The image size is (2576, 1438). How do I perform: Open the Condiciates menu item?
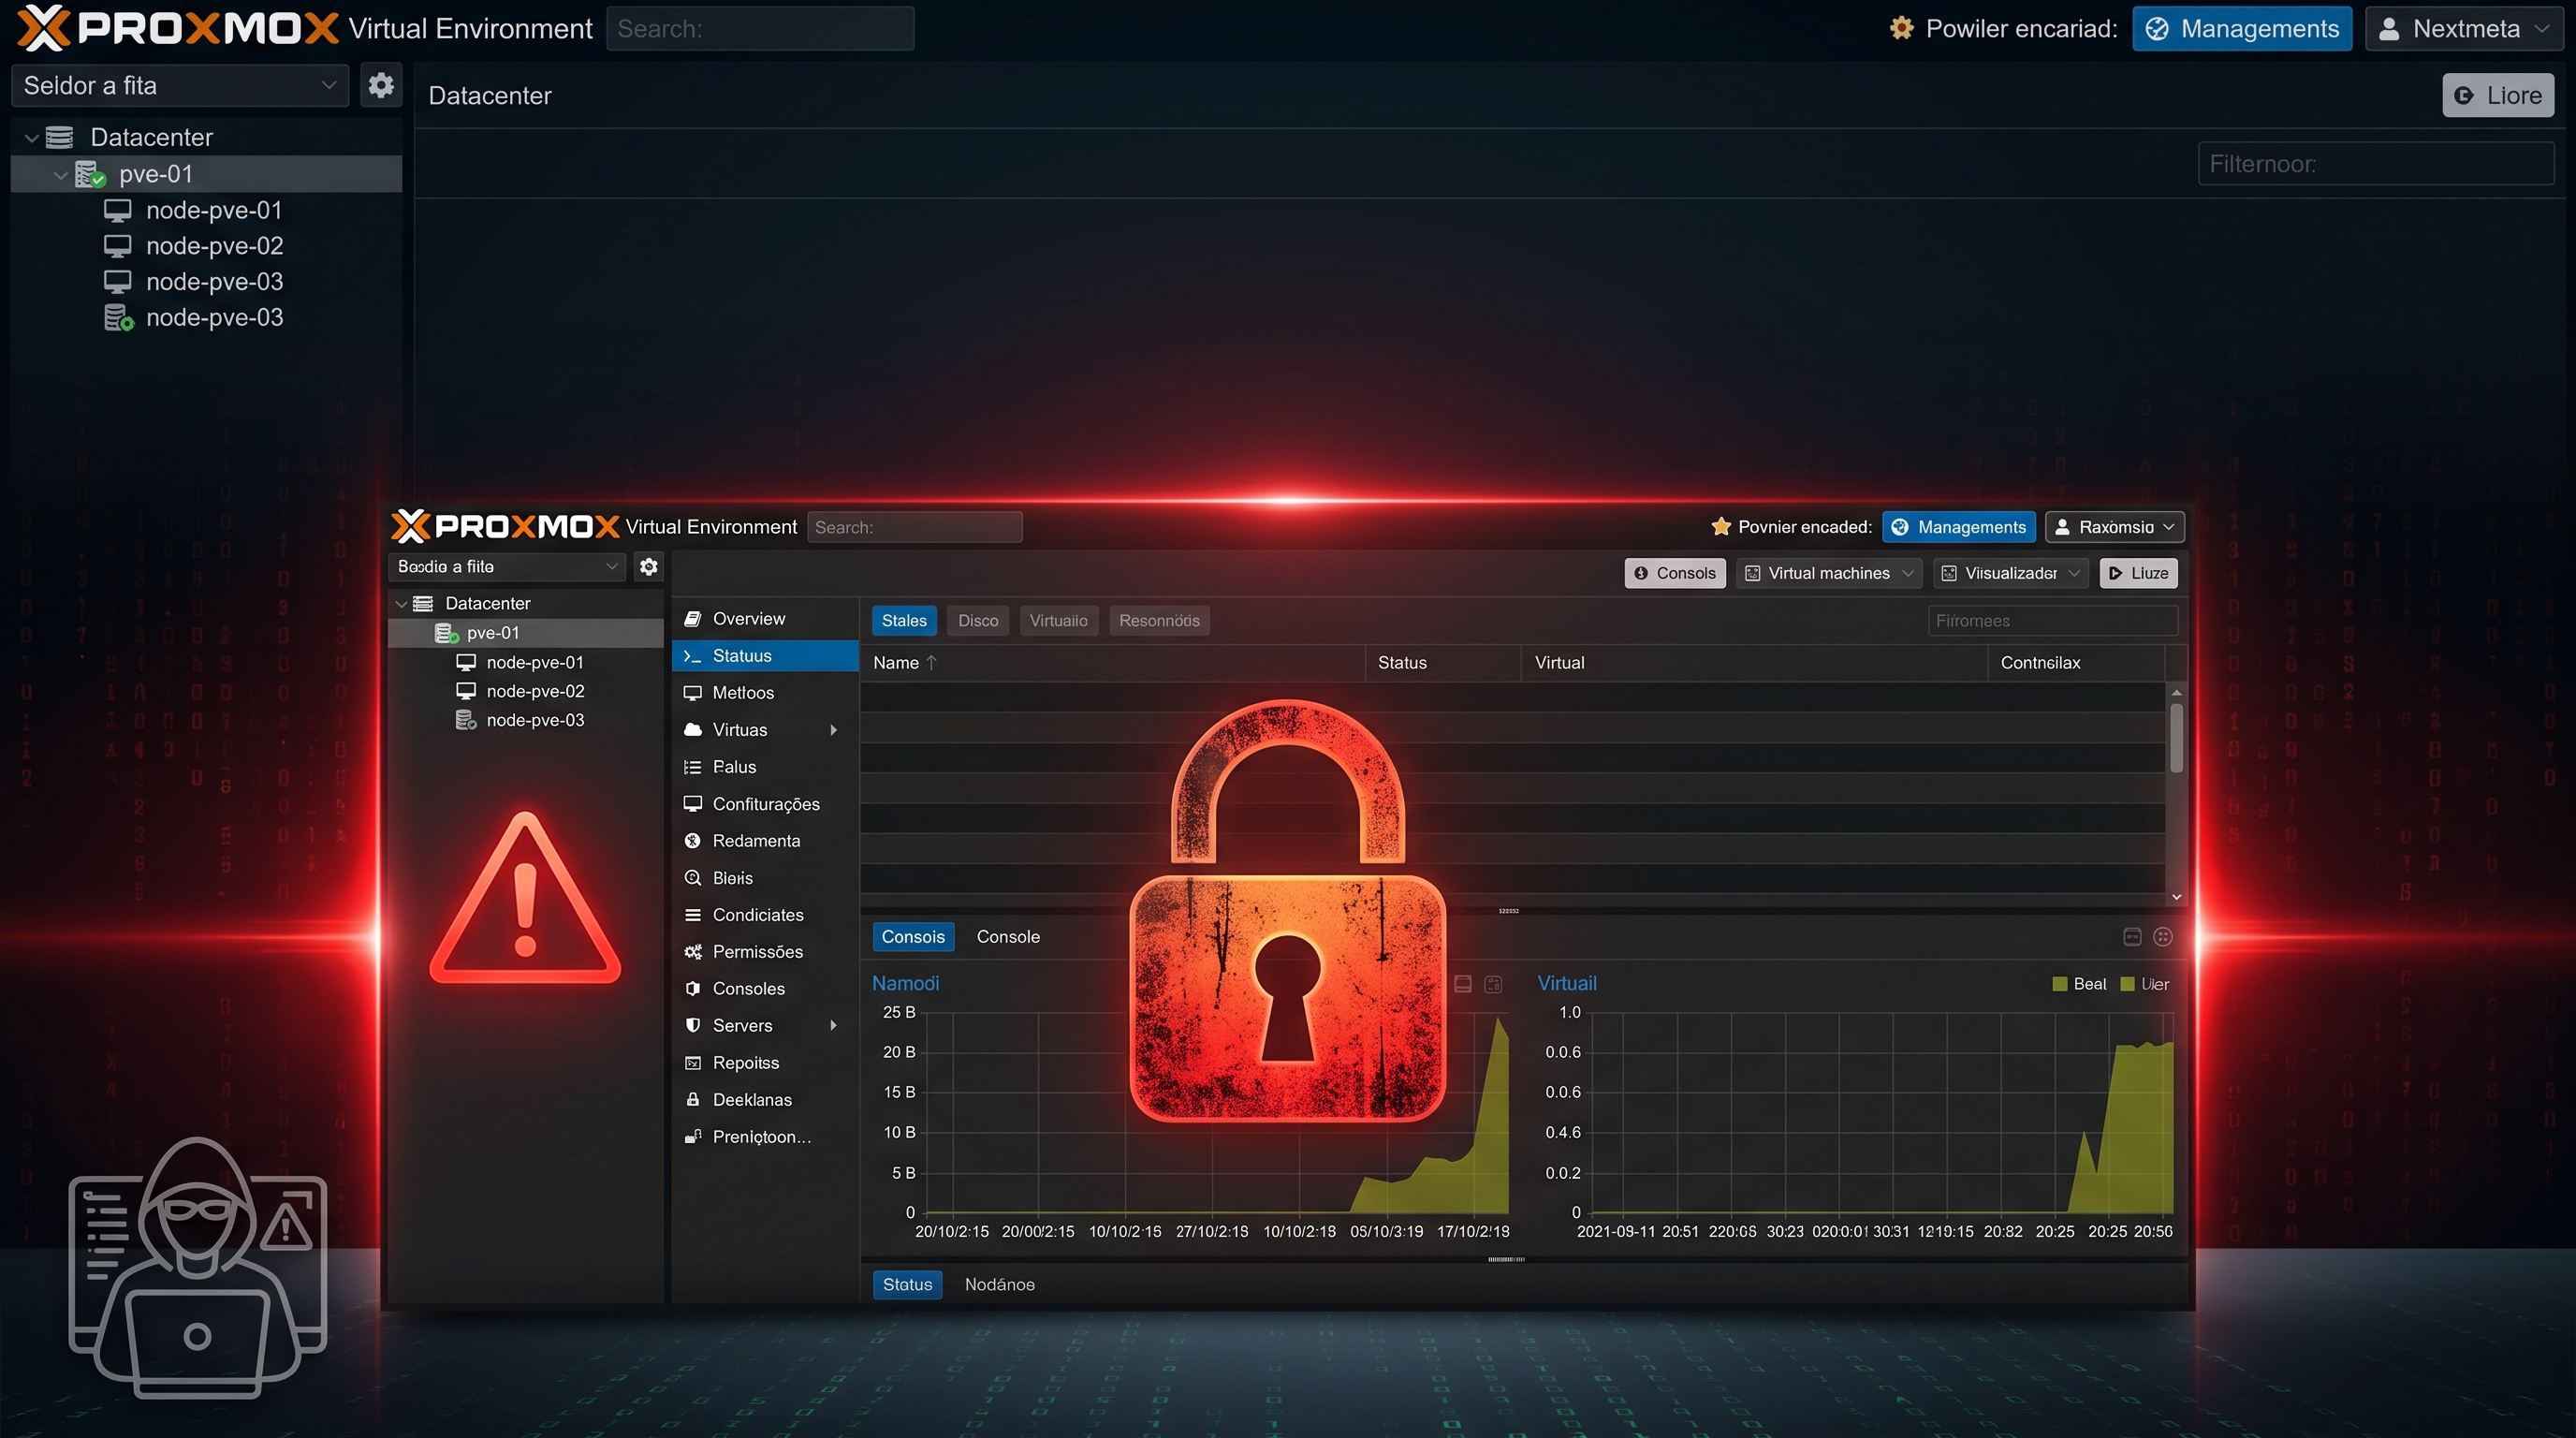point(765,914)
